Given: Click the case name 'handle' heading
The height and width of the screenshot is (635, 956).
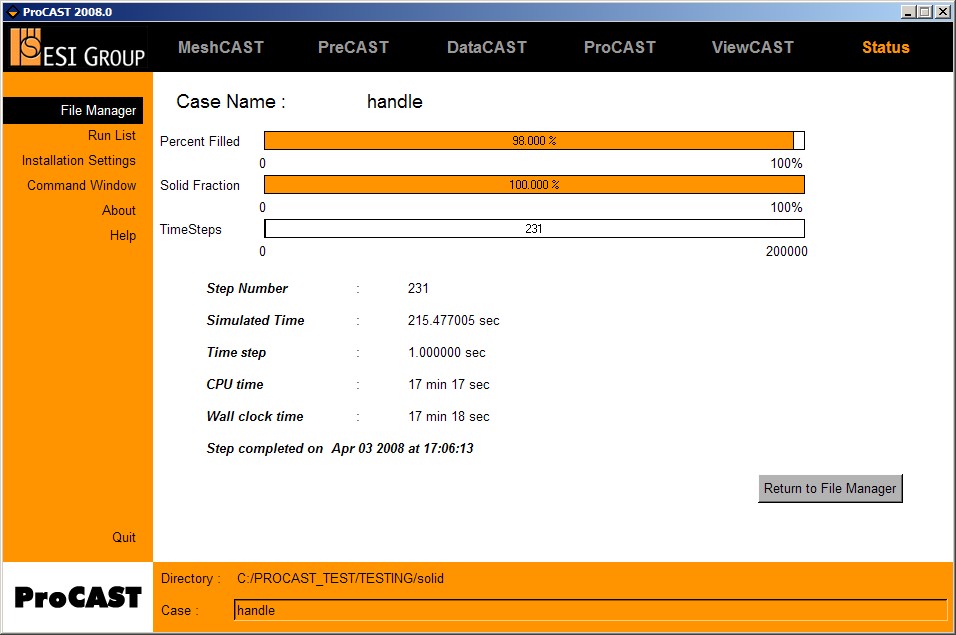Looking at the screenshot, I should 394,101.
